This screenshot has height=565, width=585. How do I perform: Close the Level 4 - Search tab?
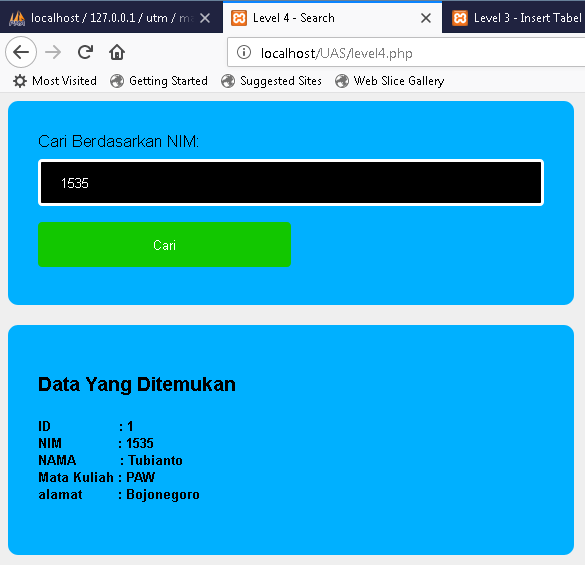426,18
